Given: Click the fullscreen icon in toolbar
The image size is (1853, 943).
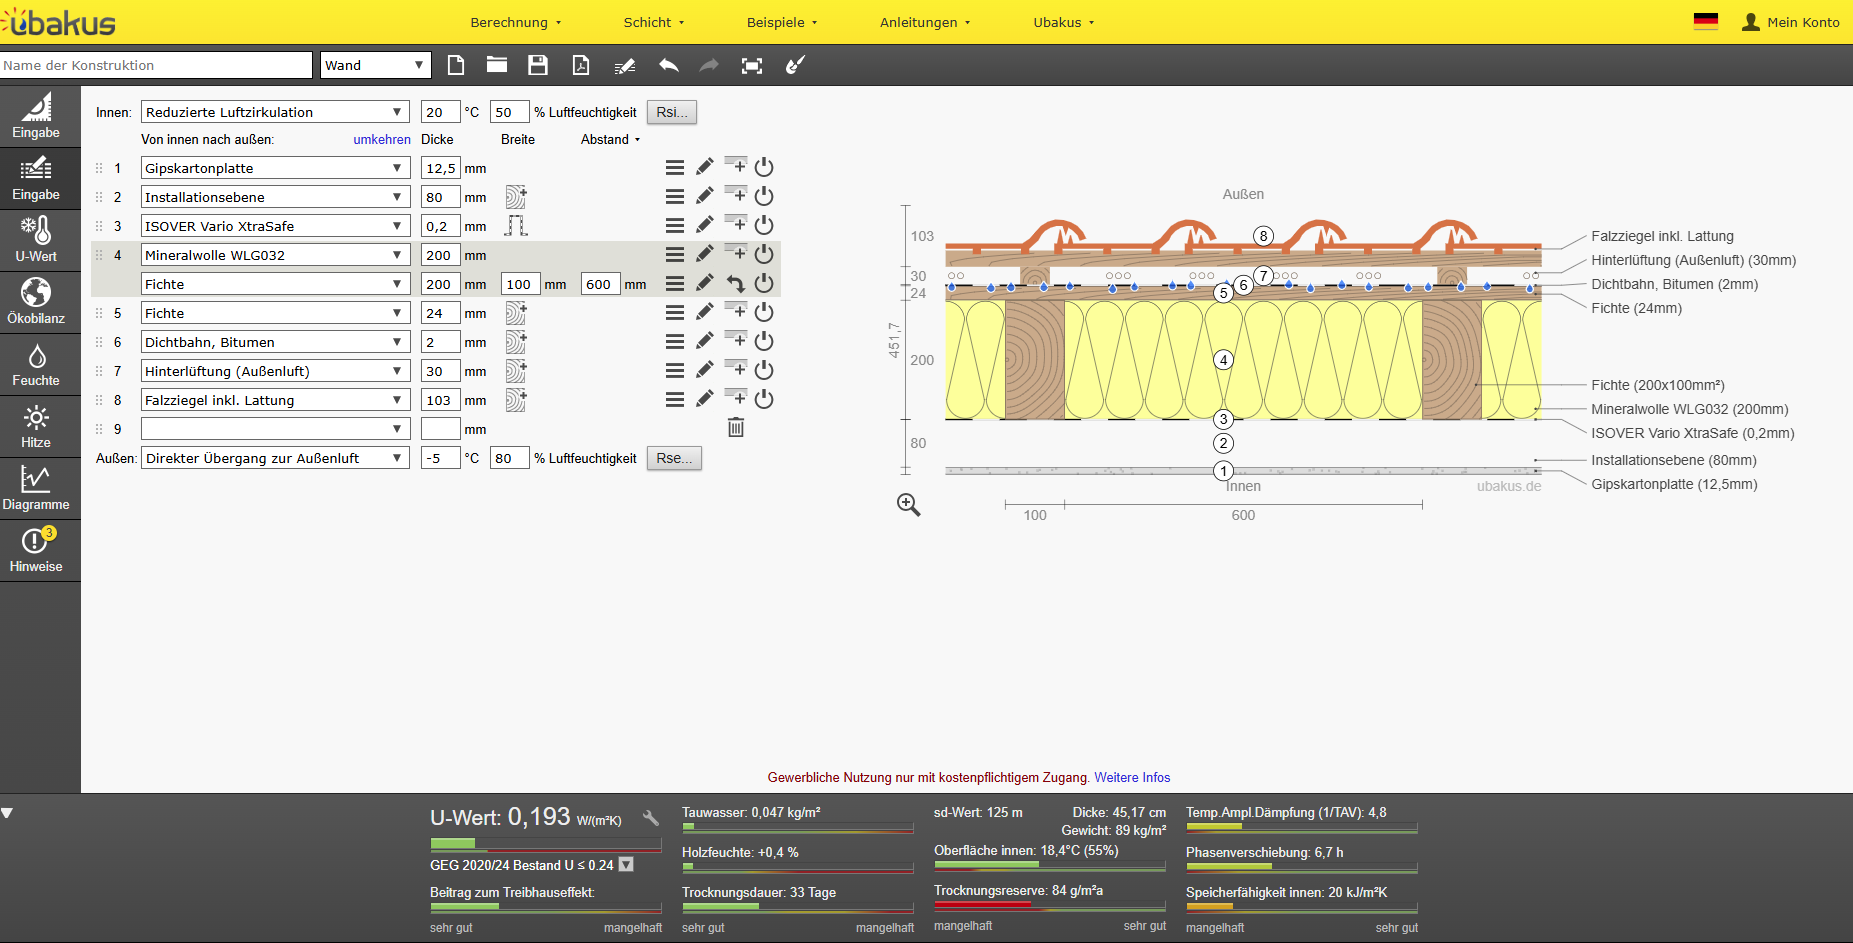Looking at the screenshot, I should coord(752,66).
